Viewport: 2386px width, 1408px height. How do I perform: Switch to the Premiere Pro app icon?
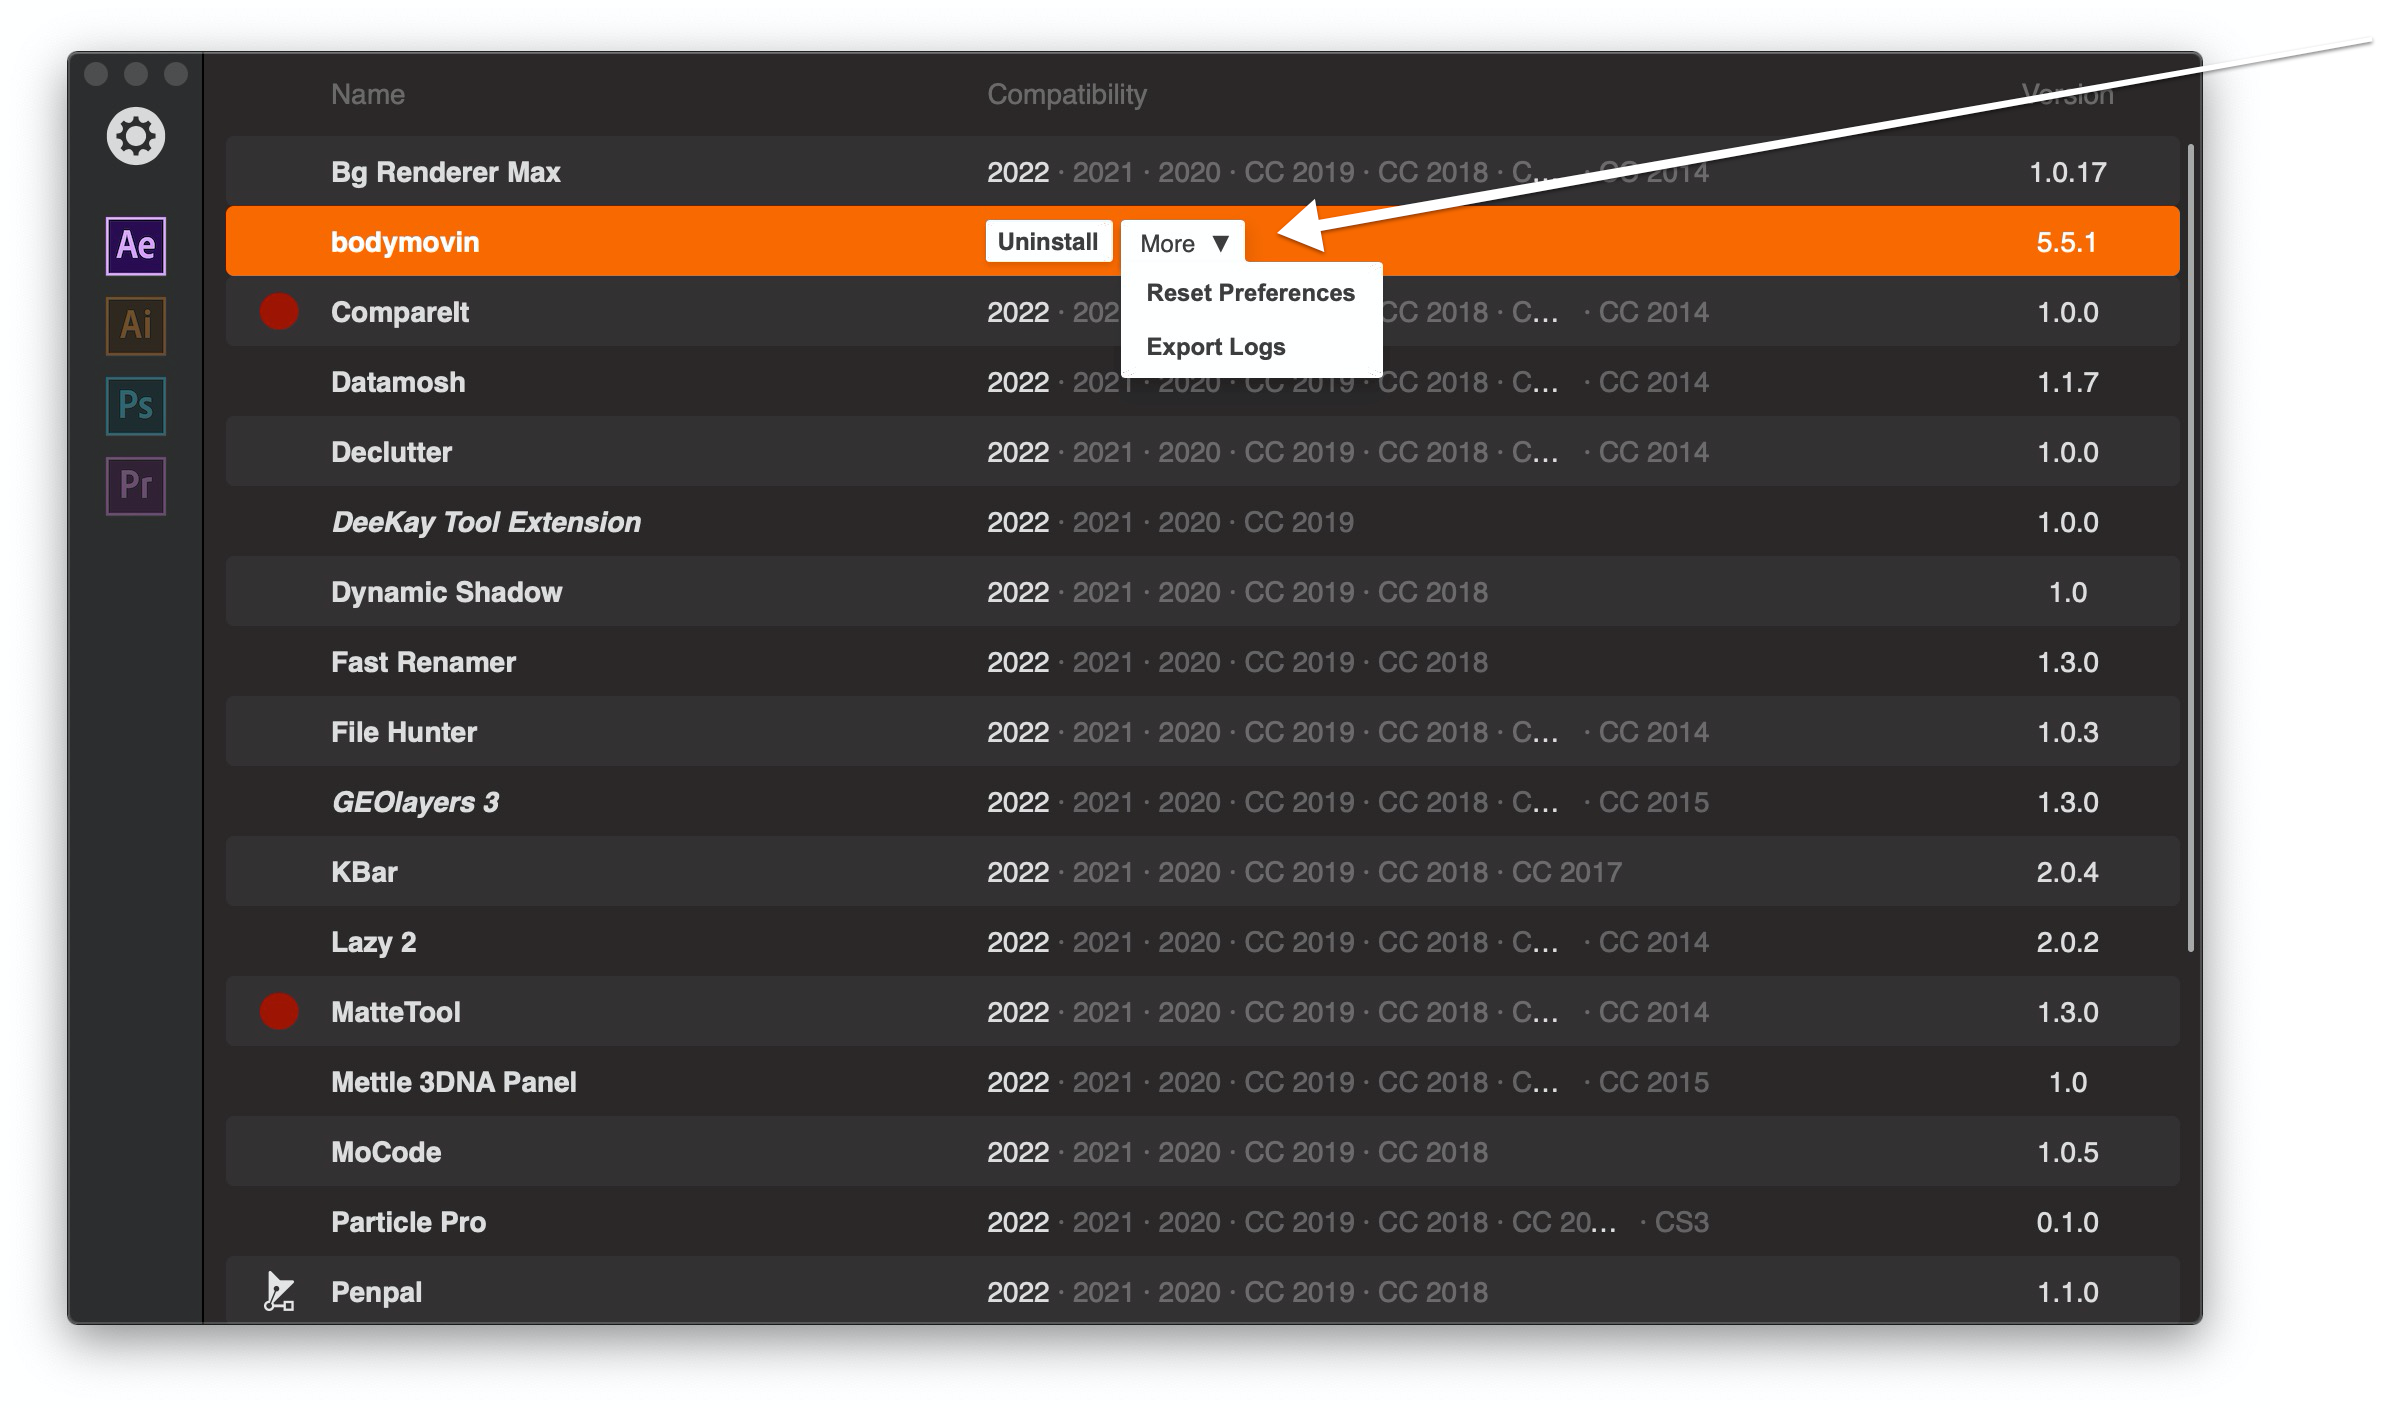point(136,485)
